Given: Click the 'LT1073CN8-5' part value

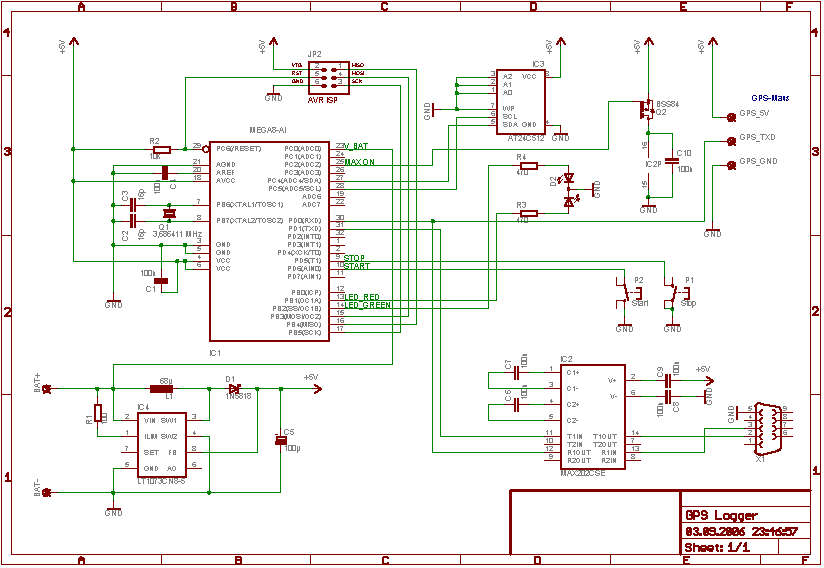Looking at the screenshot, I should [161, 481].
